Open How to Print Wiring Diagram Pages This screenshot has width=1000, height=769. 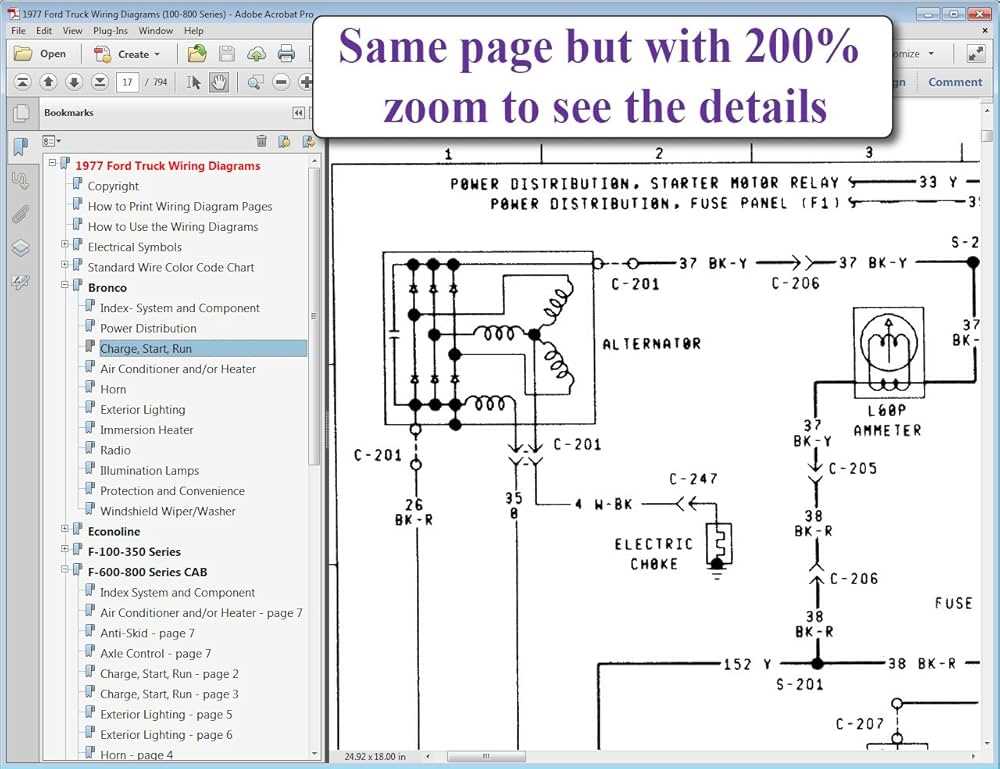point(180,207)
